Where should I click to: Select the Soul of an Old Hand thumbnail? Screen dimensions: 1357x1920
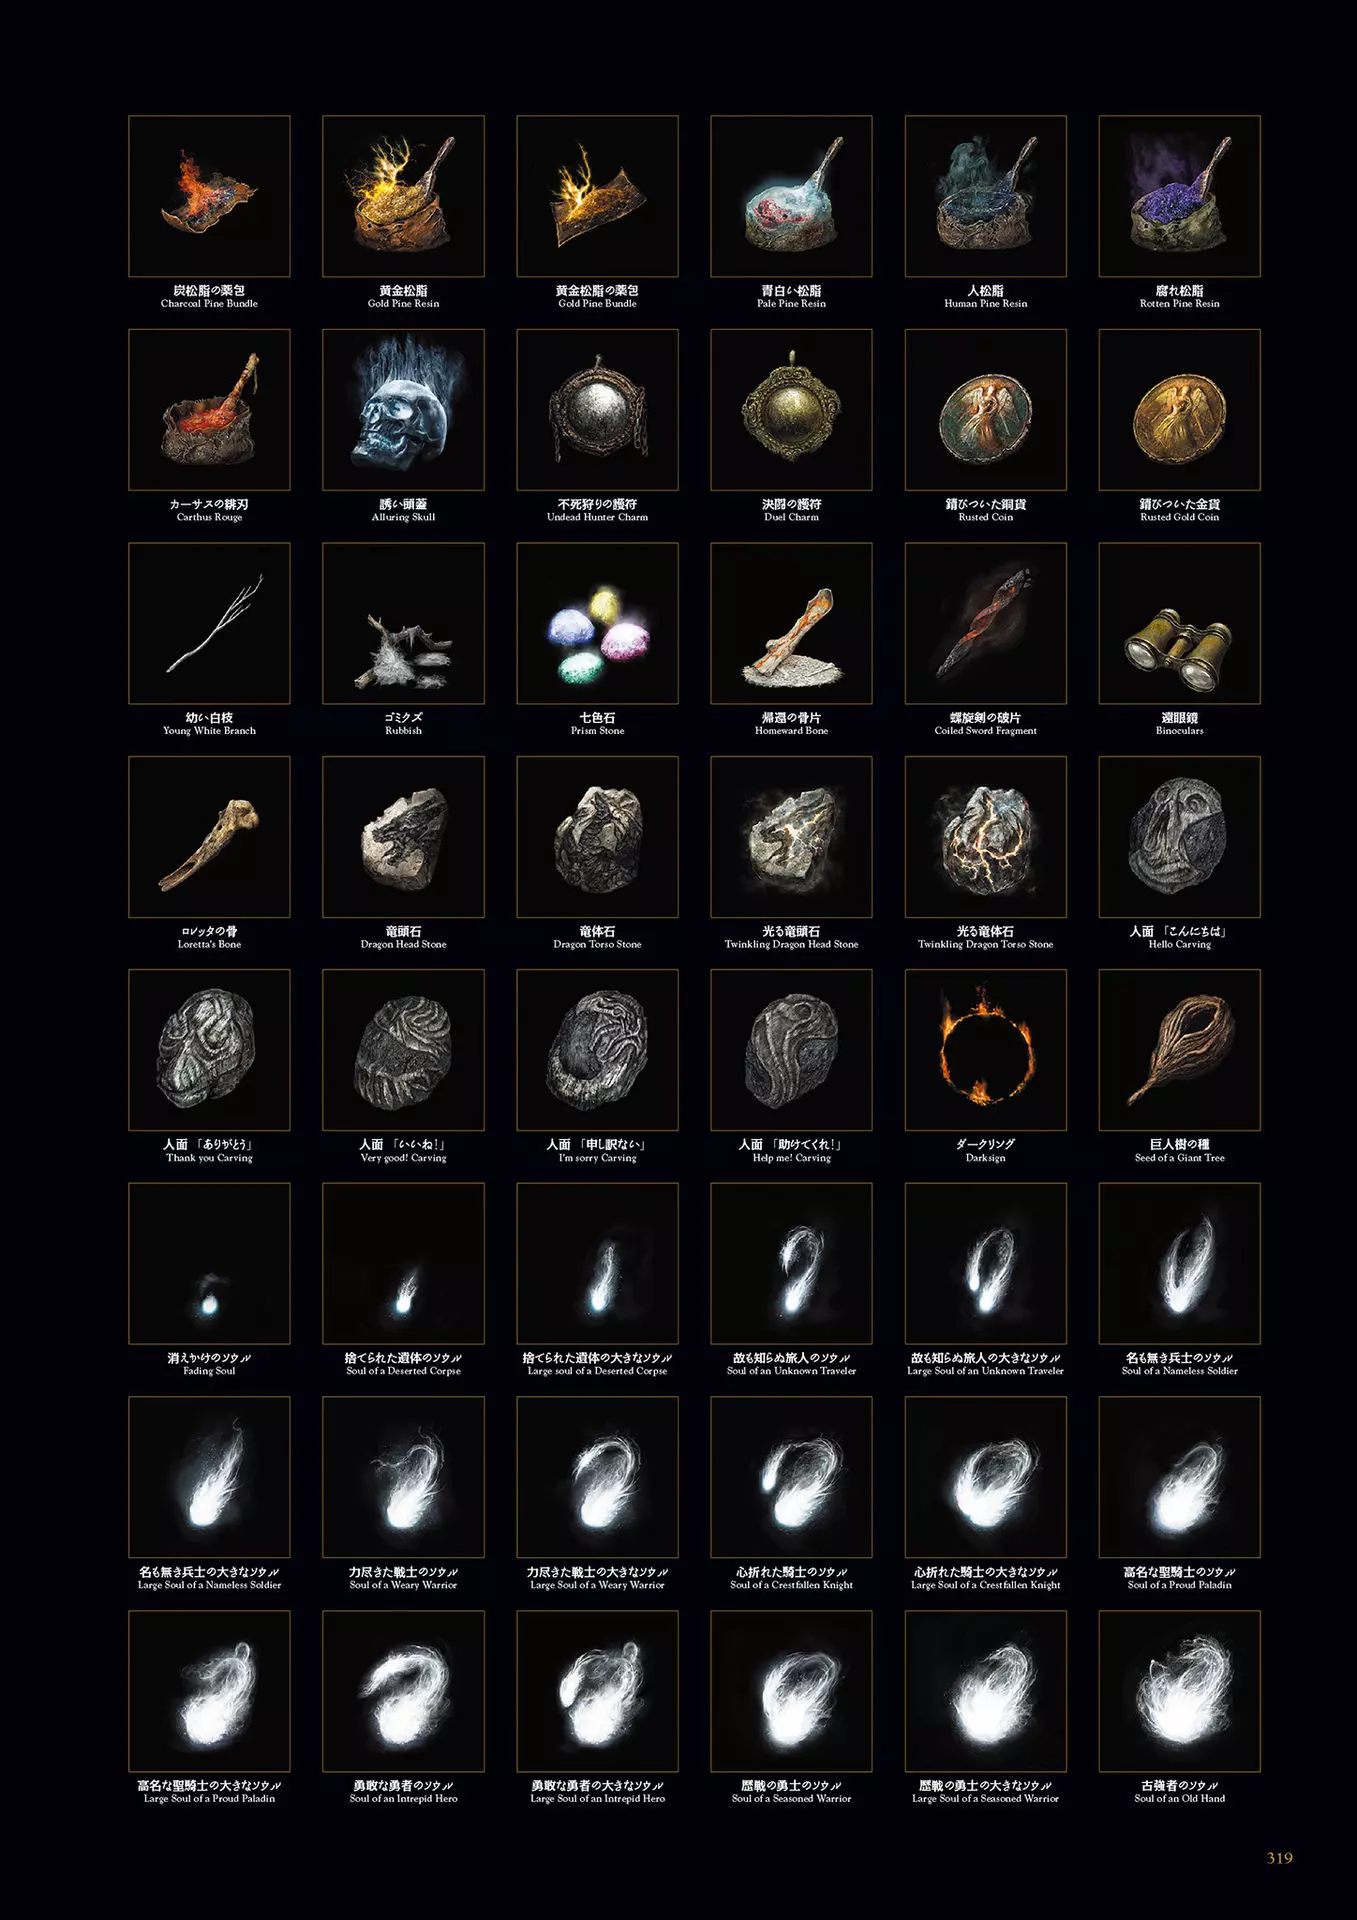click(x=1179, y=1691)
